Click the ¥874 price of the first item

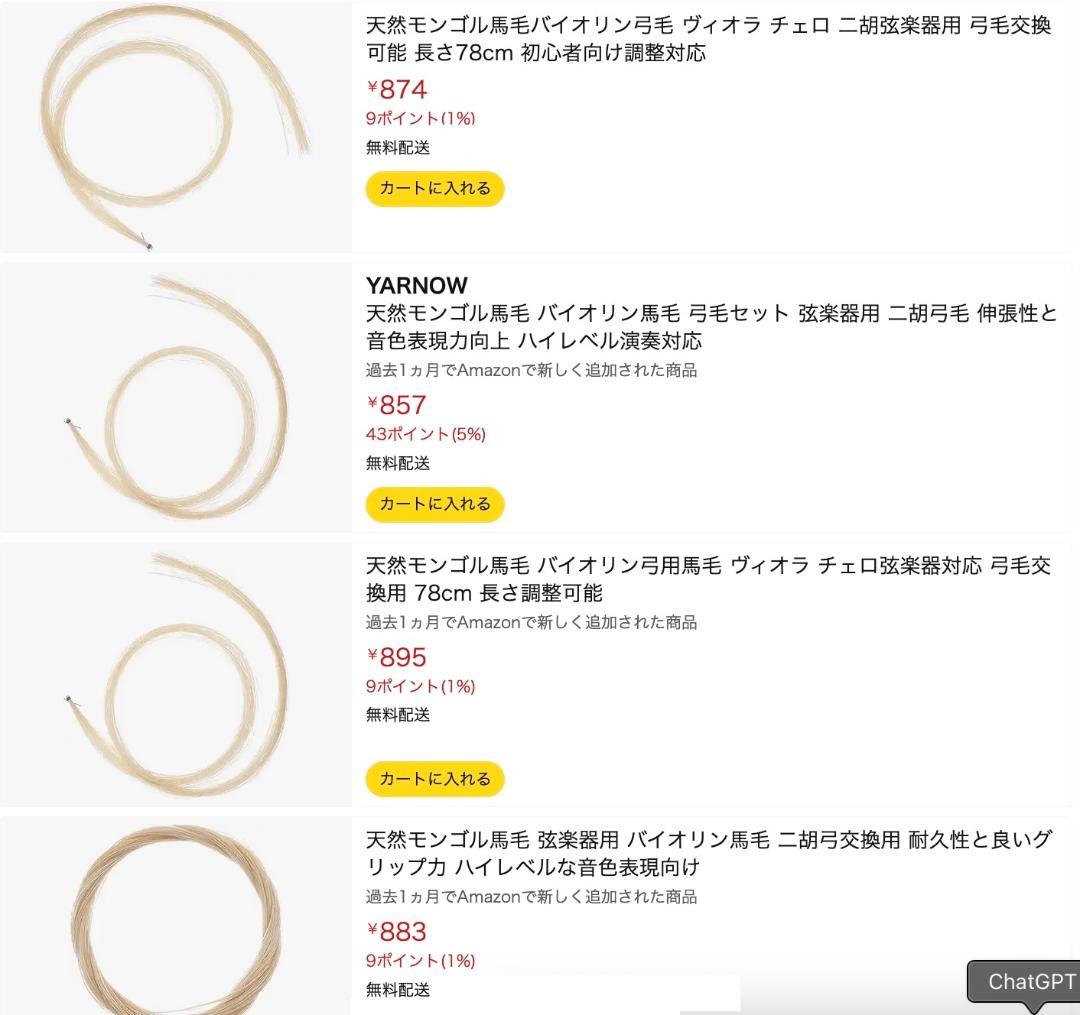(396, 89)
